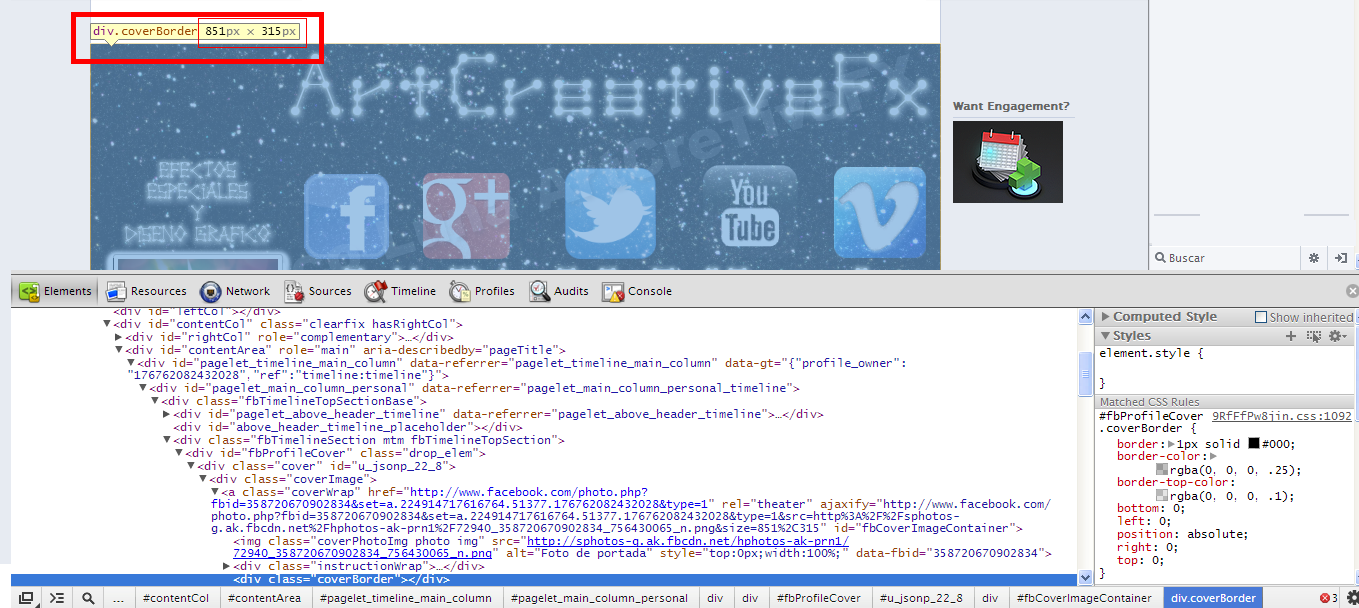Expand the border-color property triangle

coord(1213,456)
